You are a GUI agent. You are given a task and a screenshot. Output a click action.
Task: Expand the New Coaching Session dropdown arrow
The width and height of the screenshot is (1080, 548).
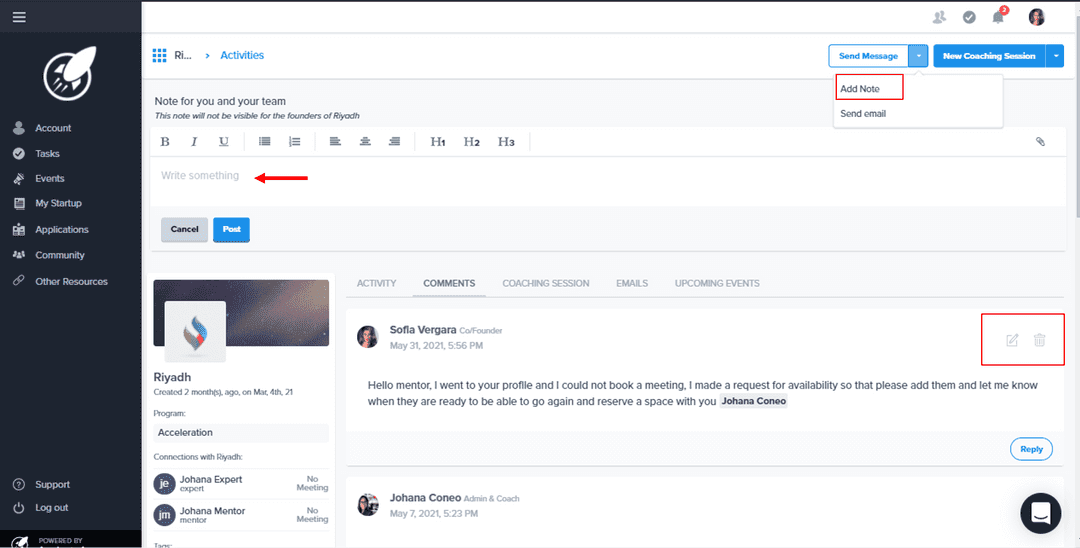click(x=1055, y=56)
